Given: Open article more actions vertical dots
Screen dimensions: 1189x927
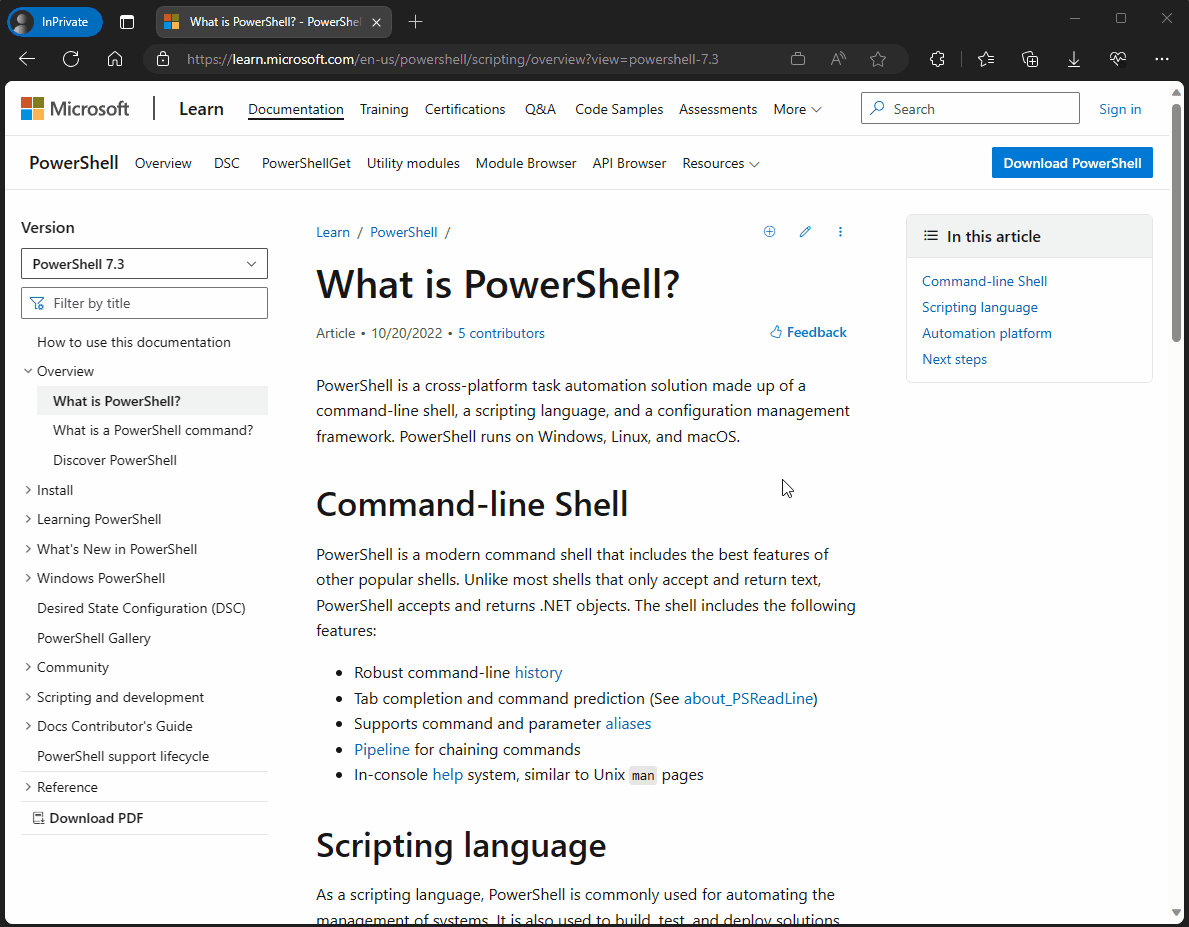Looking at the screenshot, I should [840, 232].
